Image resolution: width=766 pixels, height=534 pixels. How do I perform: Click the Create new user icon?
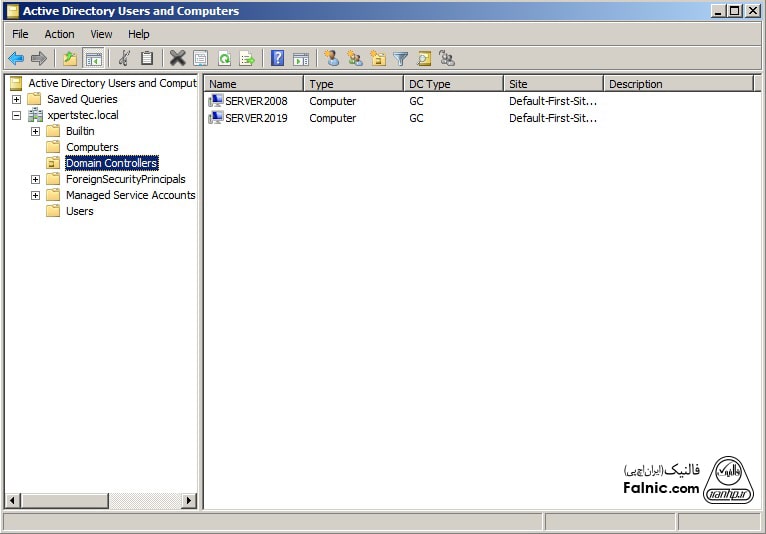tap(331, 59)
